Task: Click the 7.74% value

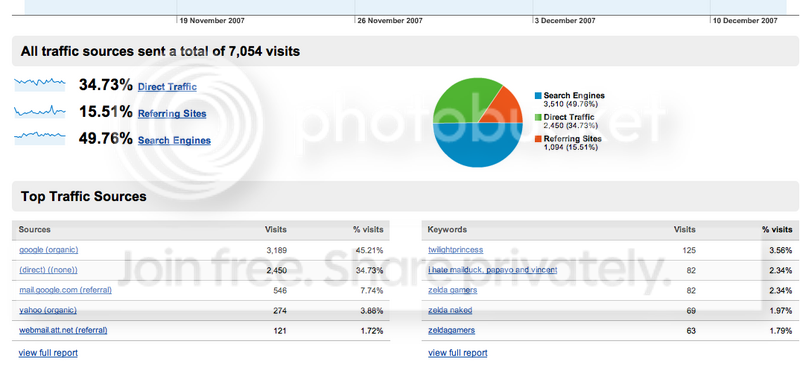Action: 371,291
